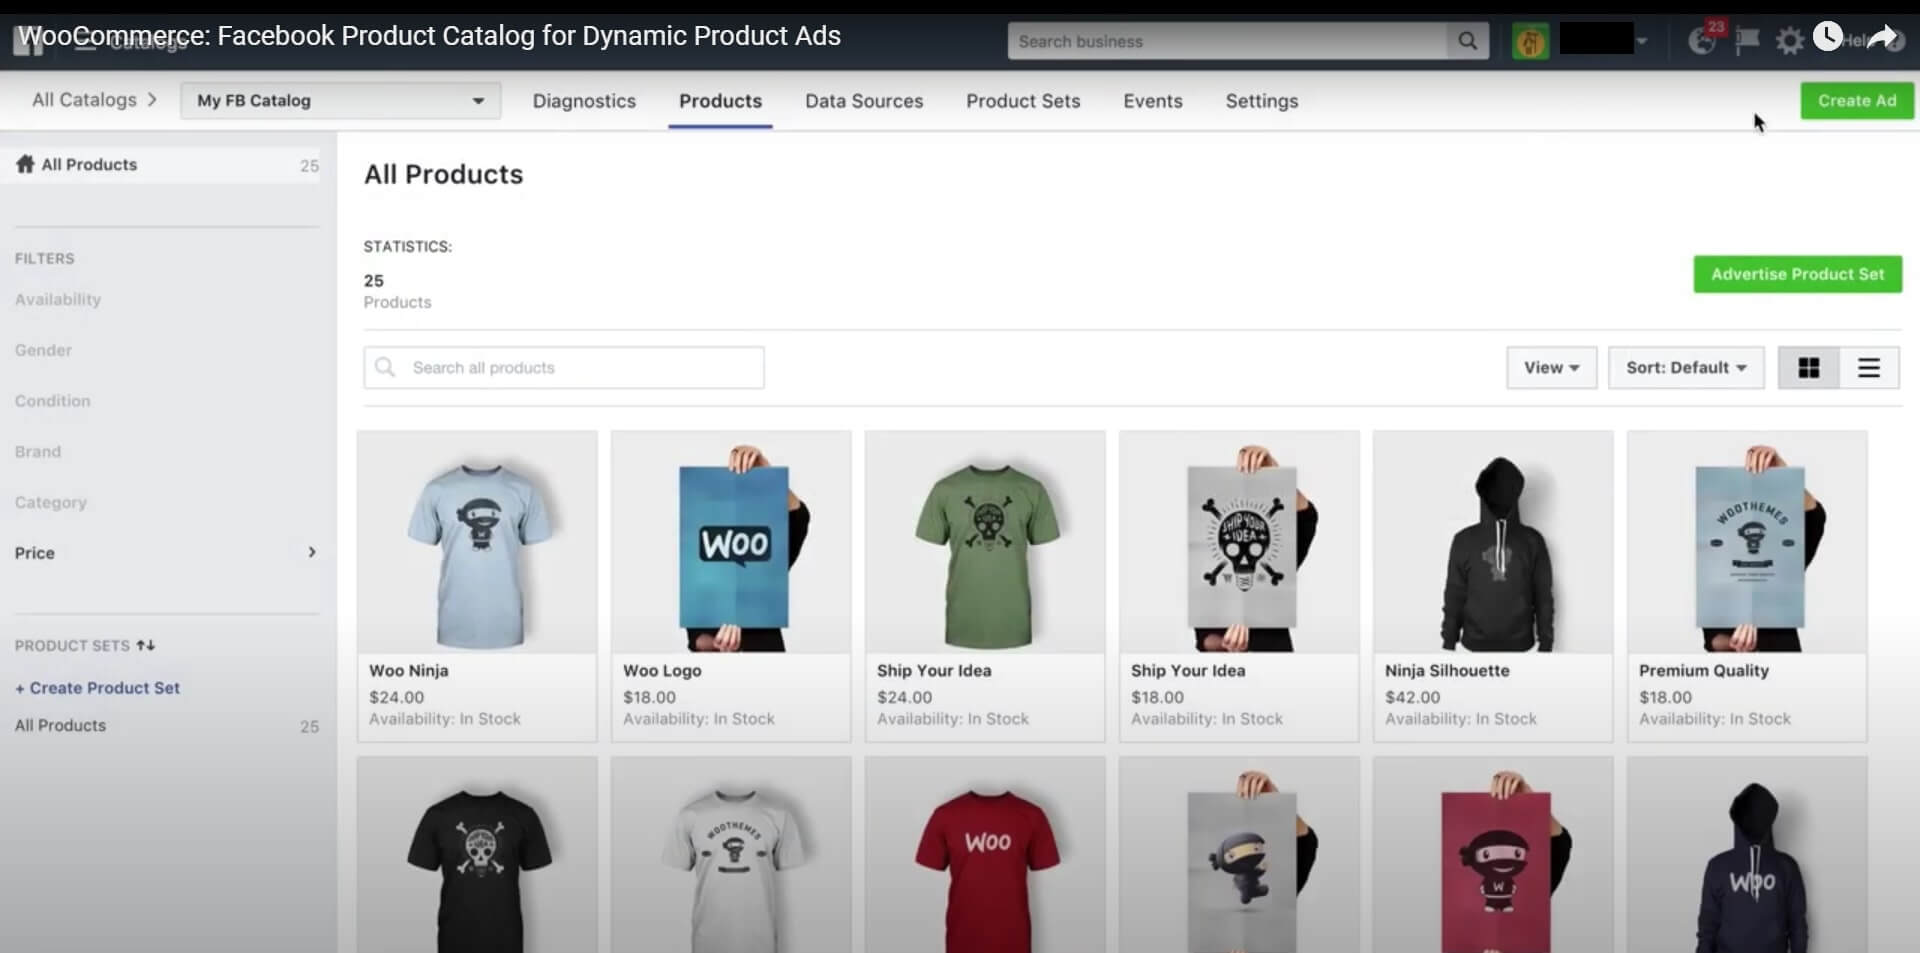Select the Products tab
This screenshot has width=1920, height=953.
point(720,101)
